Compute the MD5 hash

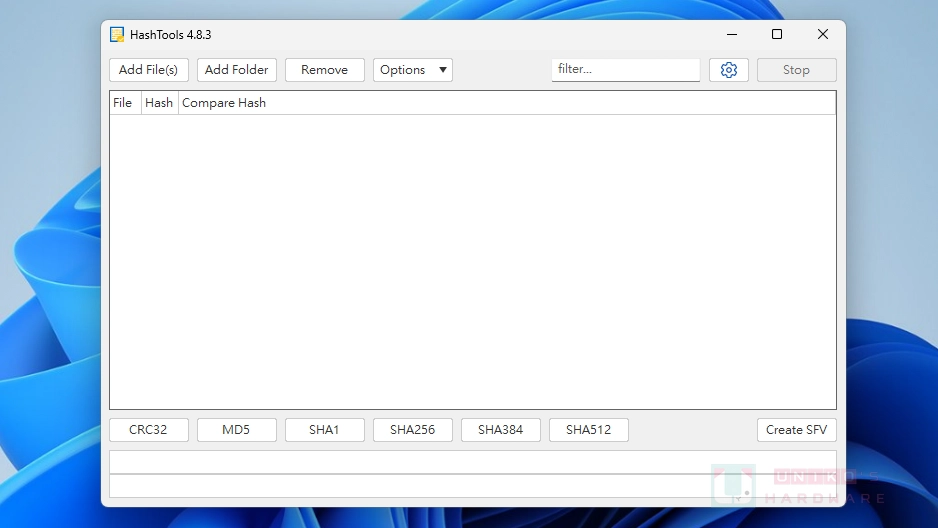[x=237, y=430]
